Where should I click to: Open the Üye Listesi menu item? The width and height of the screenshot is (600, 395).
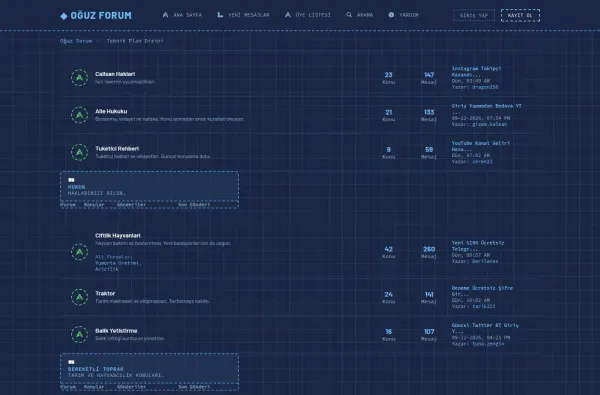[308, 15]
